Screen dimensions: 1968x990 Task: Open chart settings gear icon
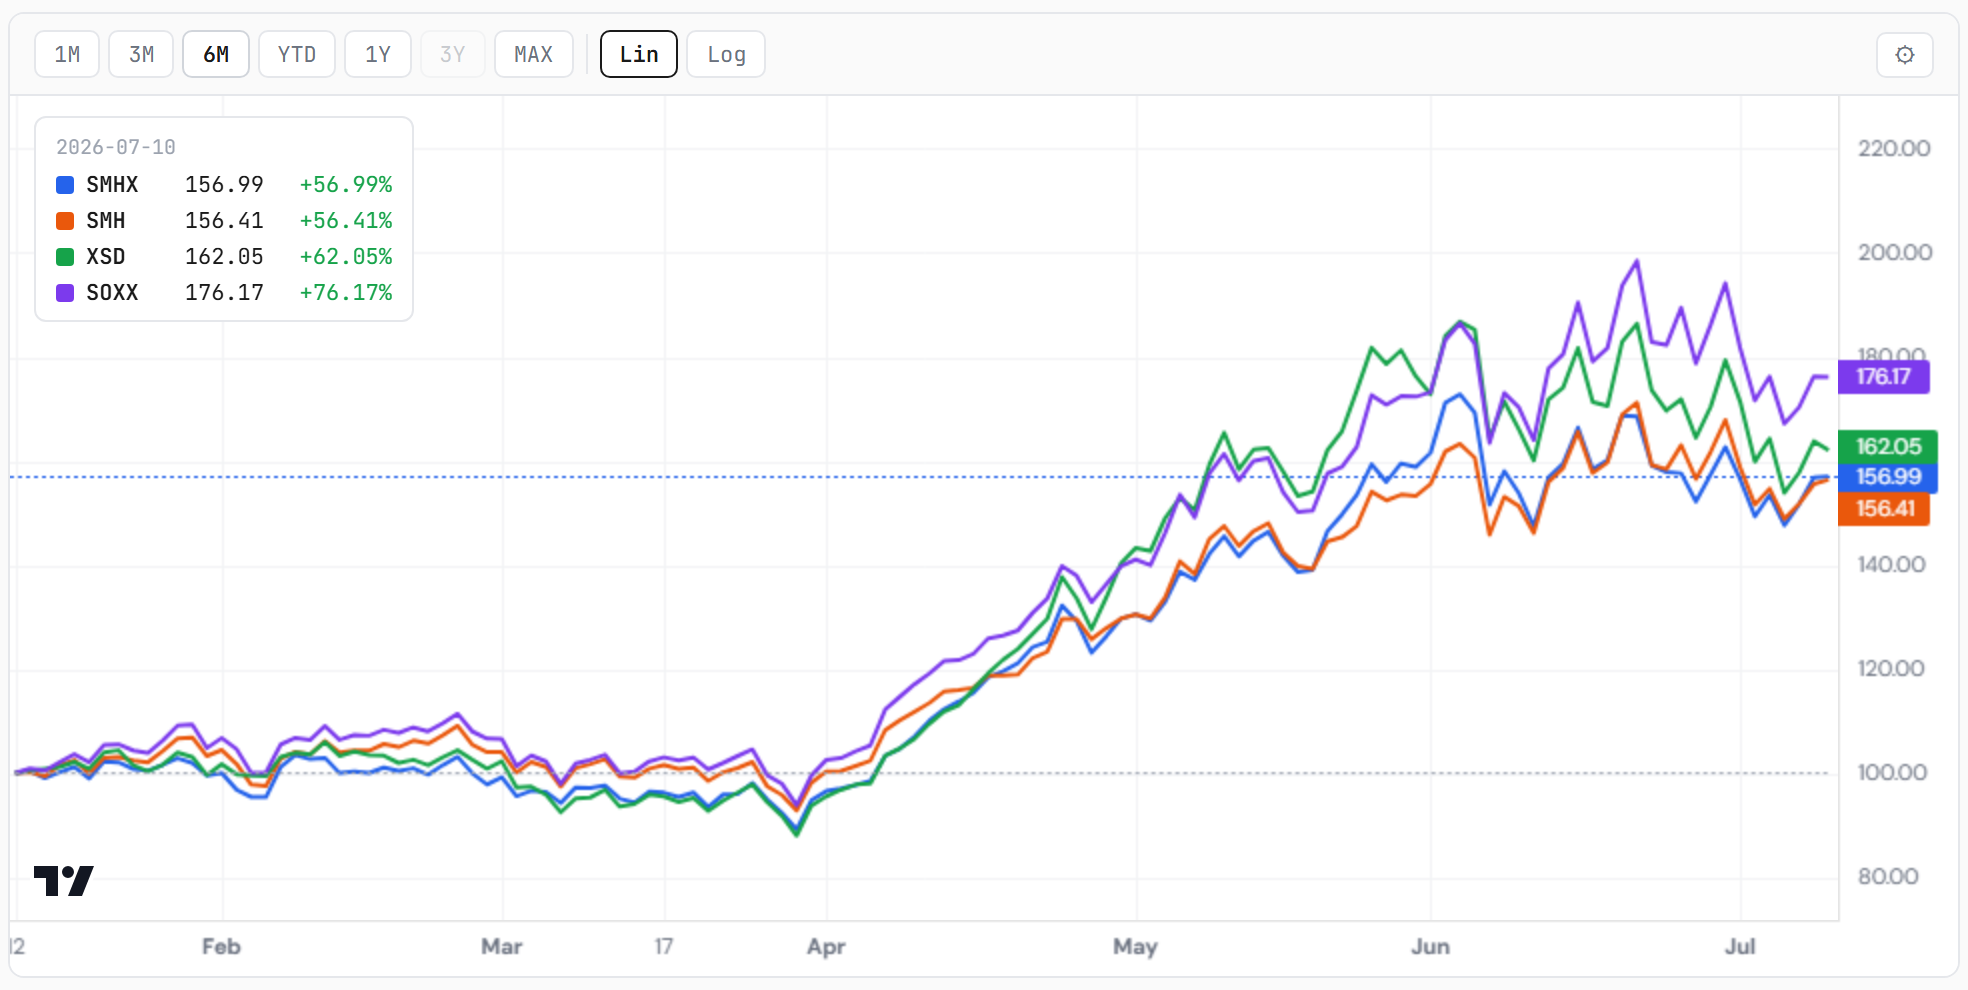(1904, 54)
